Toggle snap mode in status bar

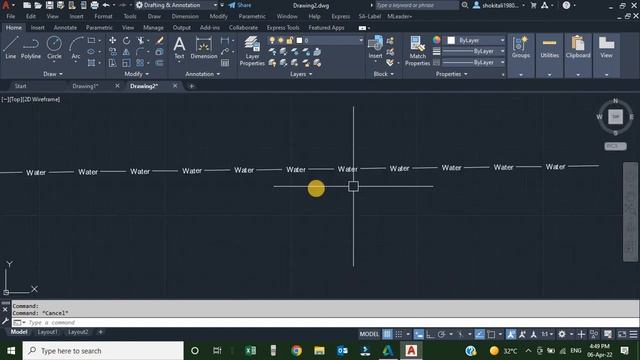coord(399,334)
